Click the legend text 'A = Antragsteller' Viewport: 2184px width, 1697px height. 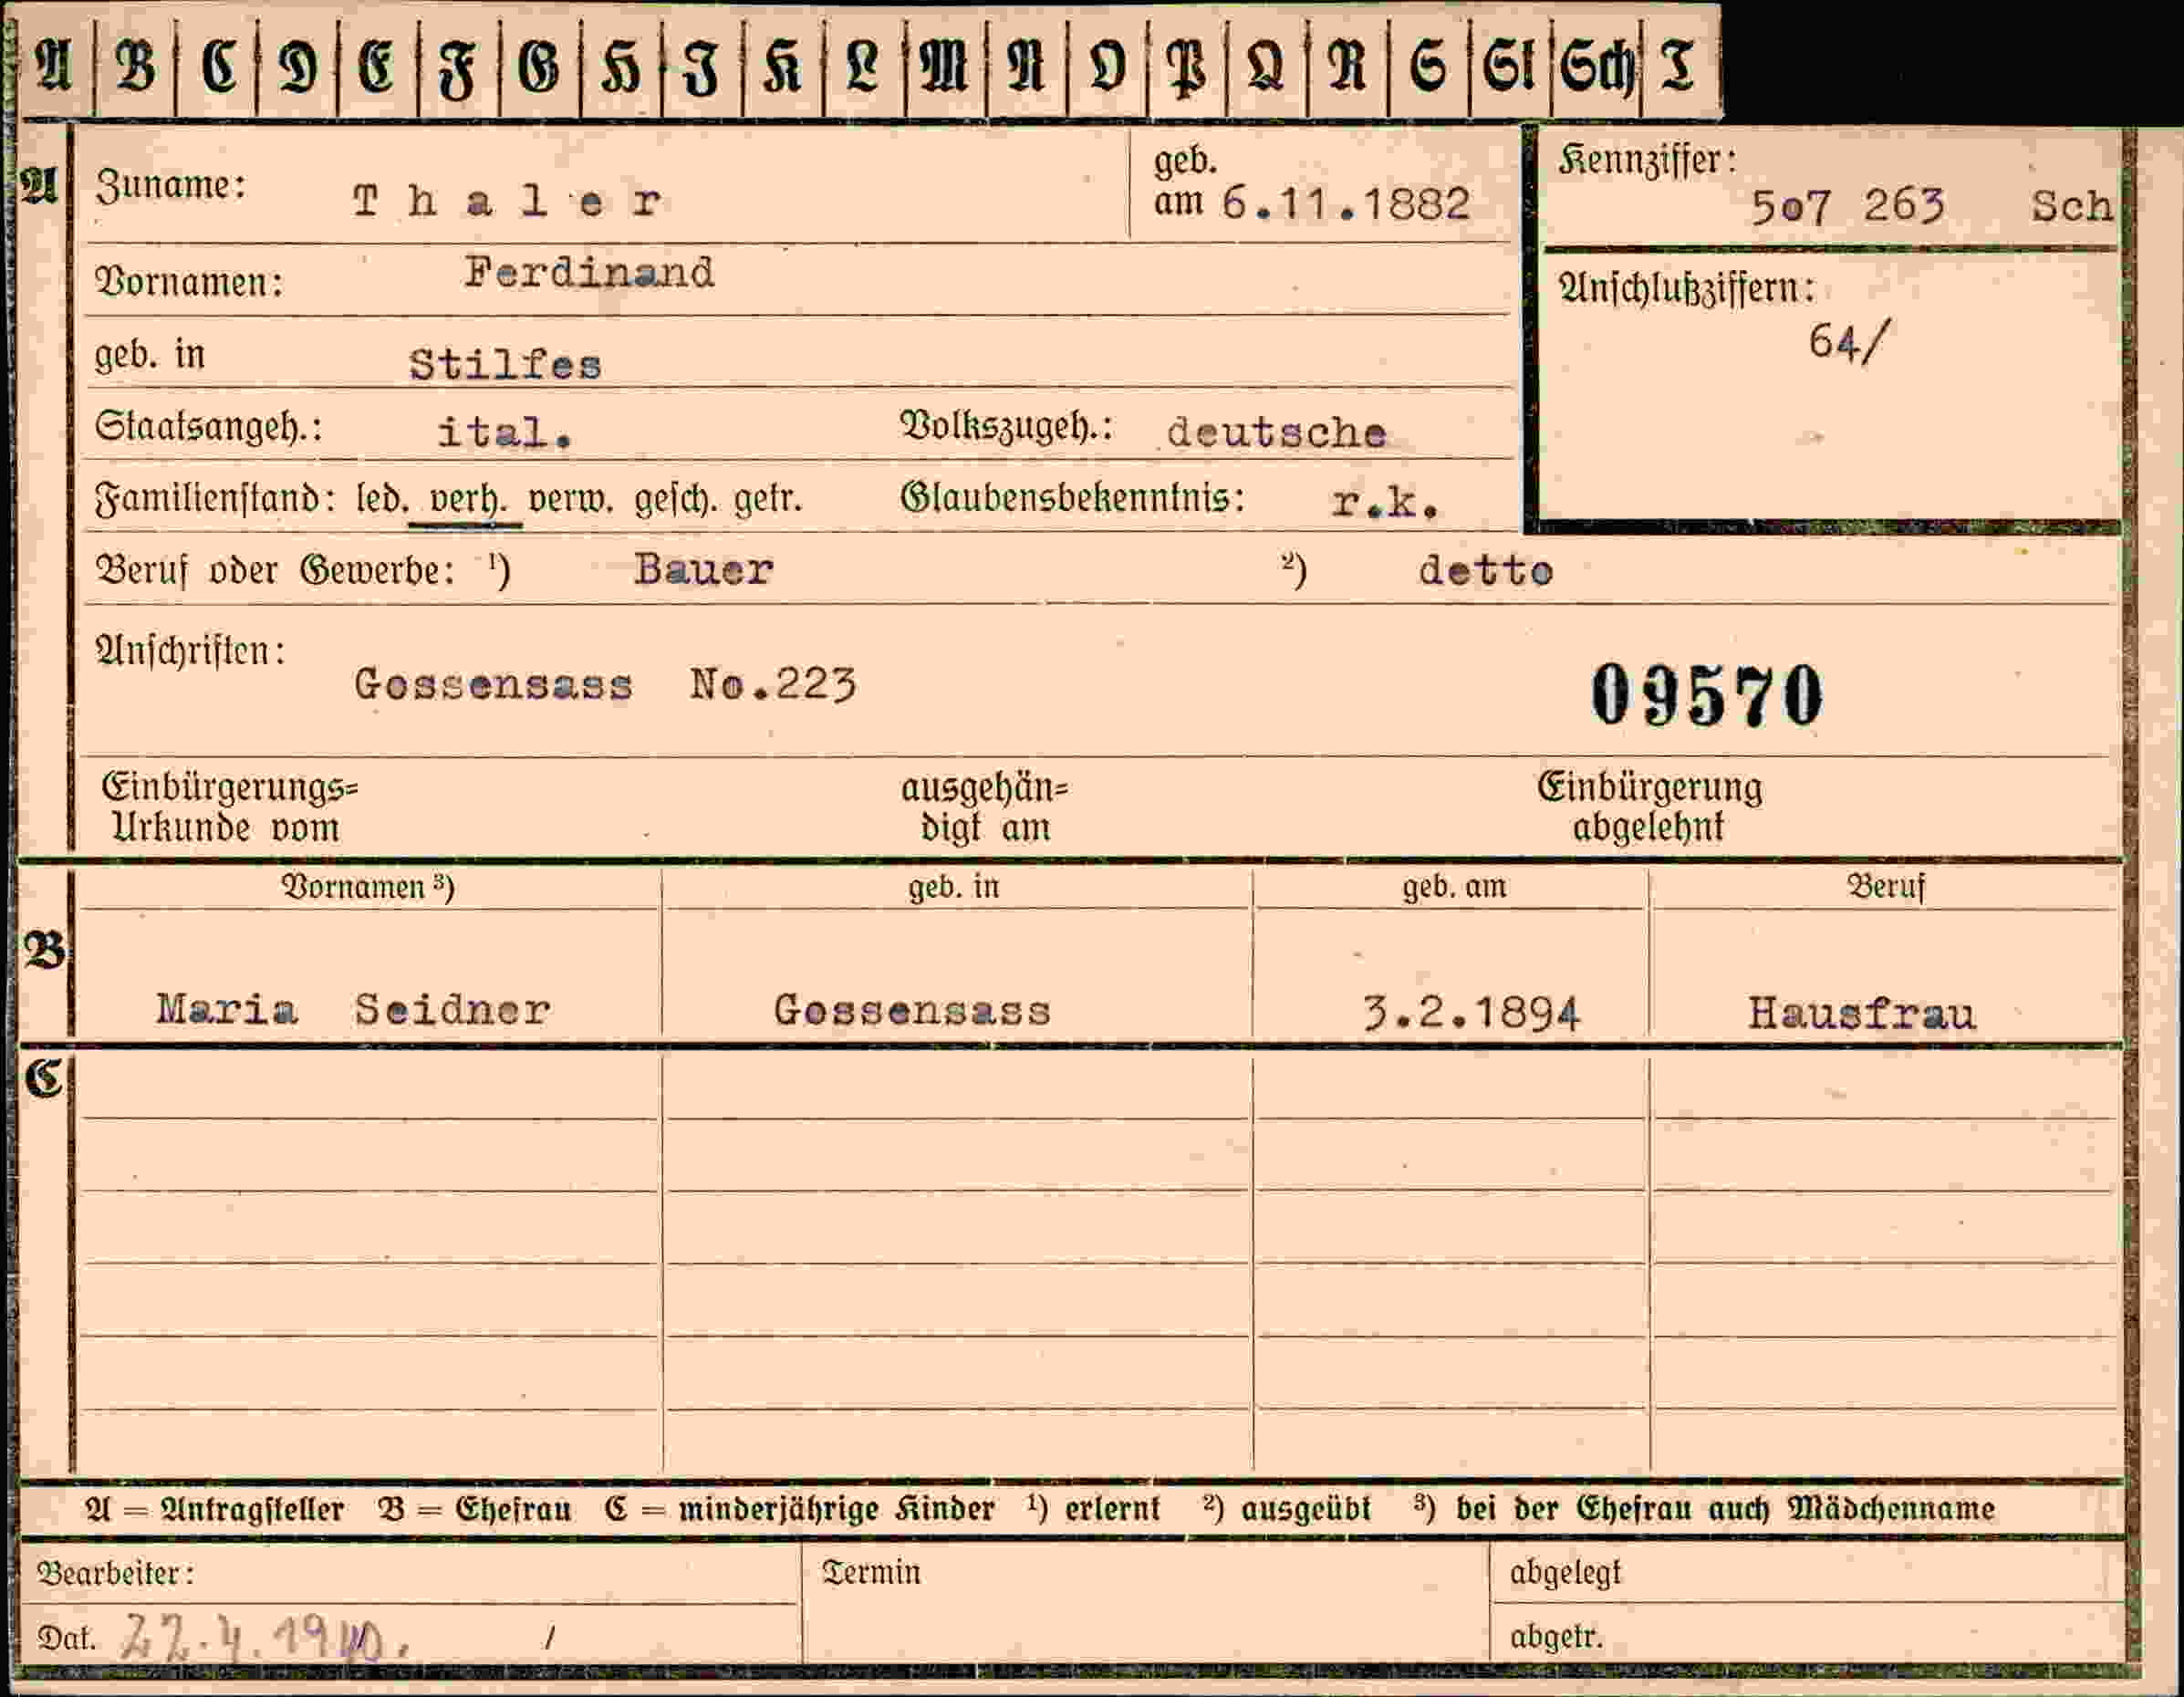click(214, 1509)
